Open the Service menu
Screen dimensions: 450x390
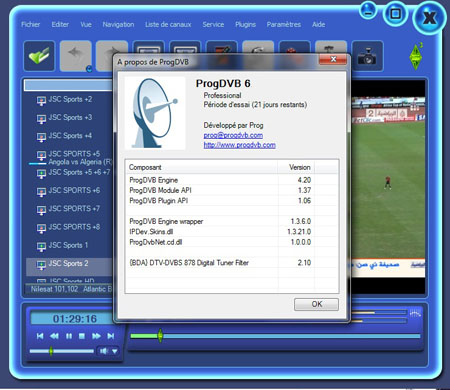coord(213,24)
